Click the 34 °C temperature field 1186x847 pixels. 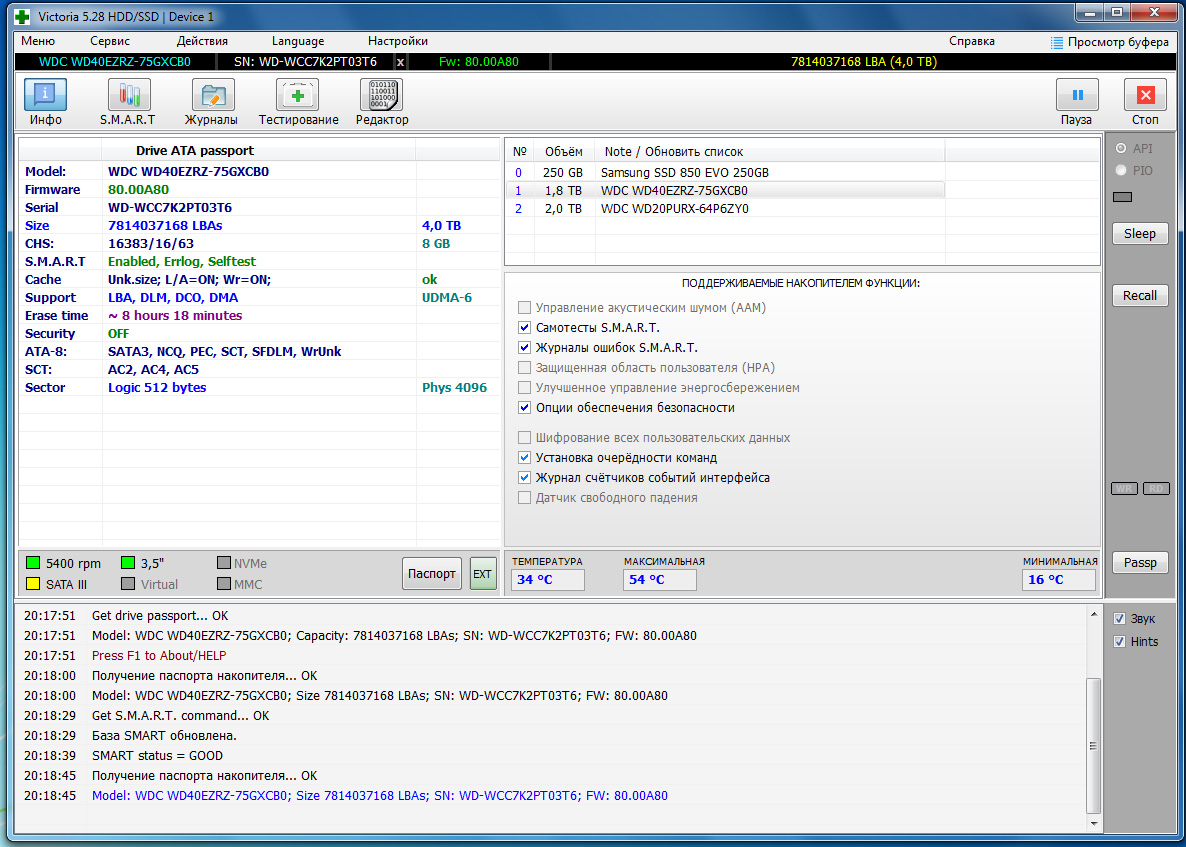(548, 580)
